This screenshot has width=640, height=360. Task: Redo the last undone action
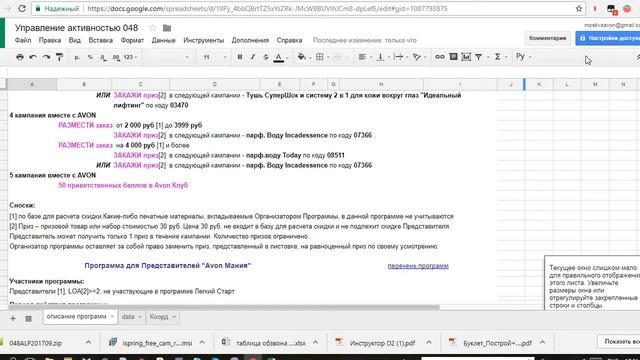click(46, 57)
